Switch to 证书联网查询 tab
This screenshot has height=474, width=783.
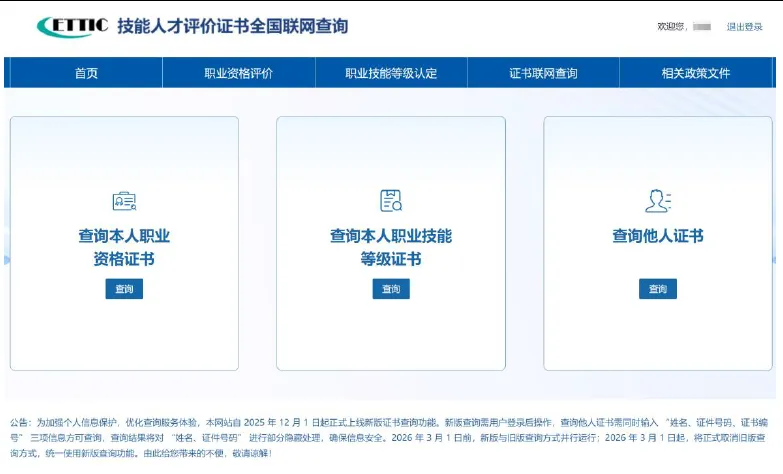pyautogui.click(x=543, y=73)
